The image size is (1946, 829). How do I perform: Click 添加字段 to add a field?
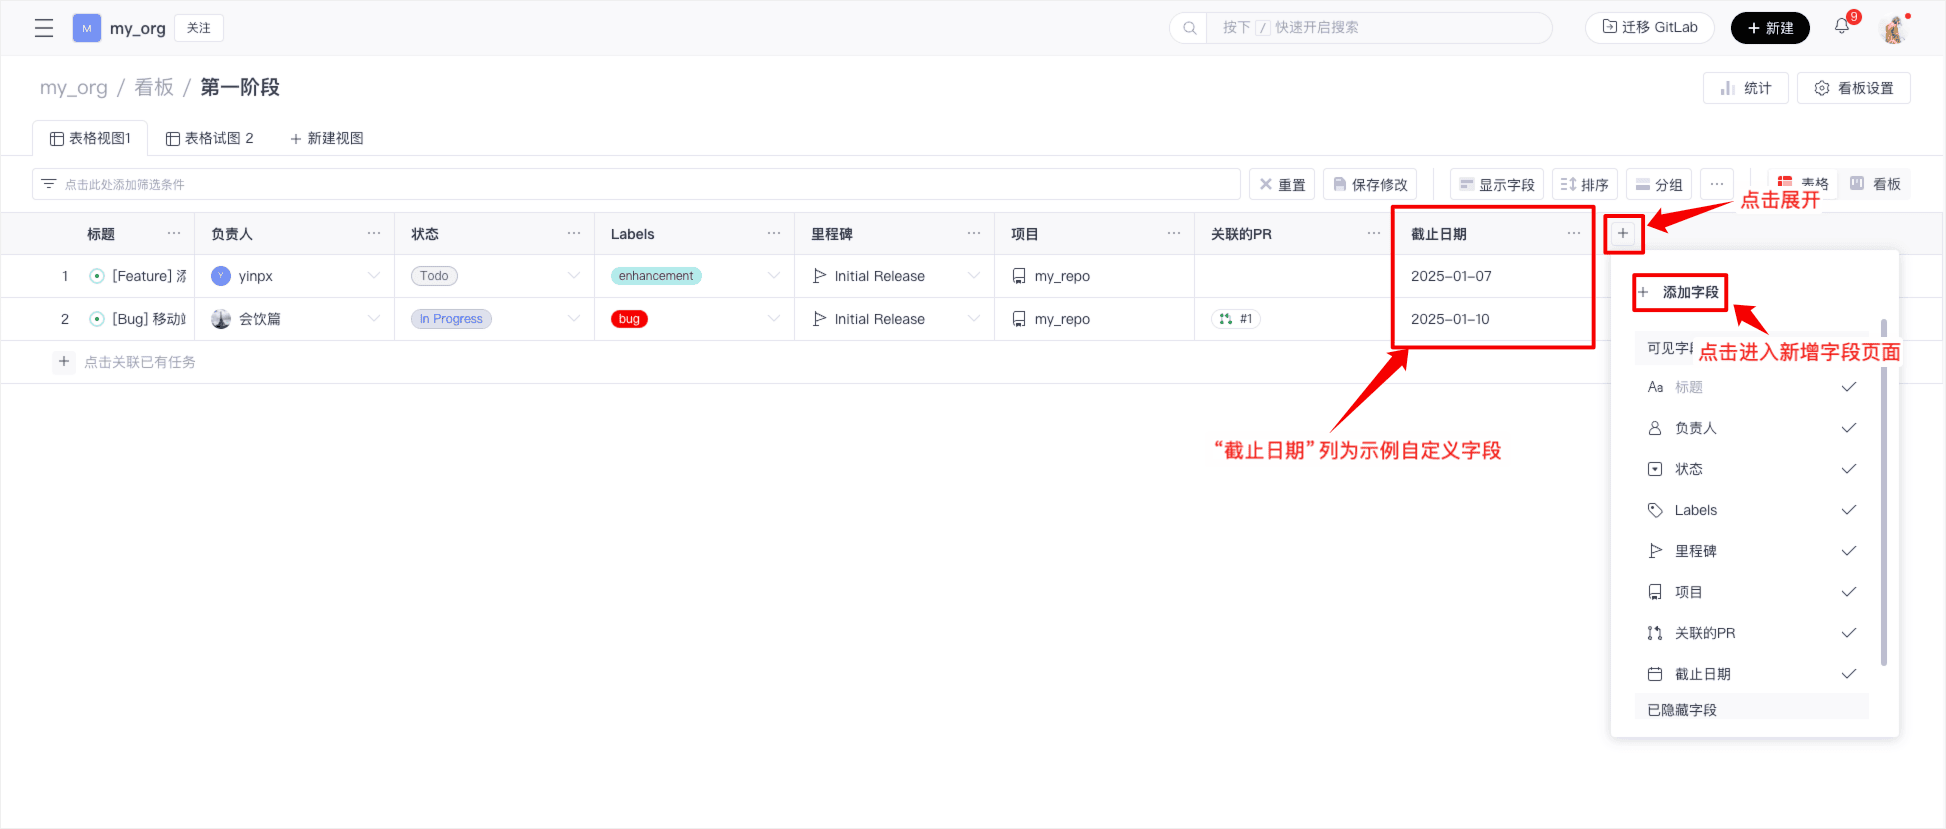tap(1681, 292)
